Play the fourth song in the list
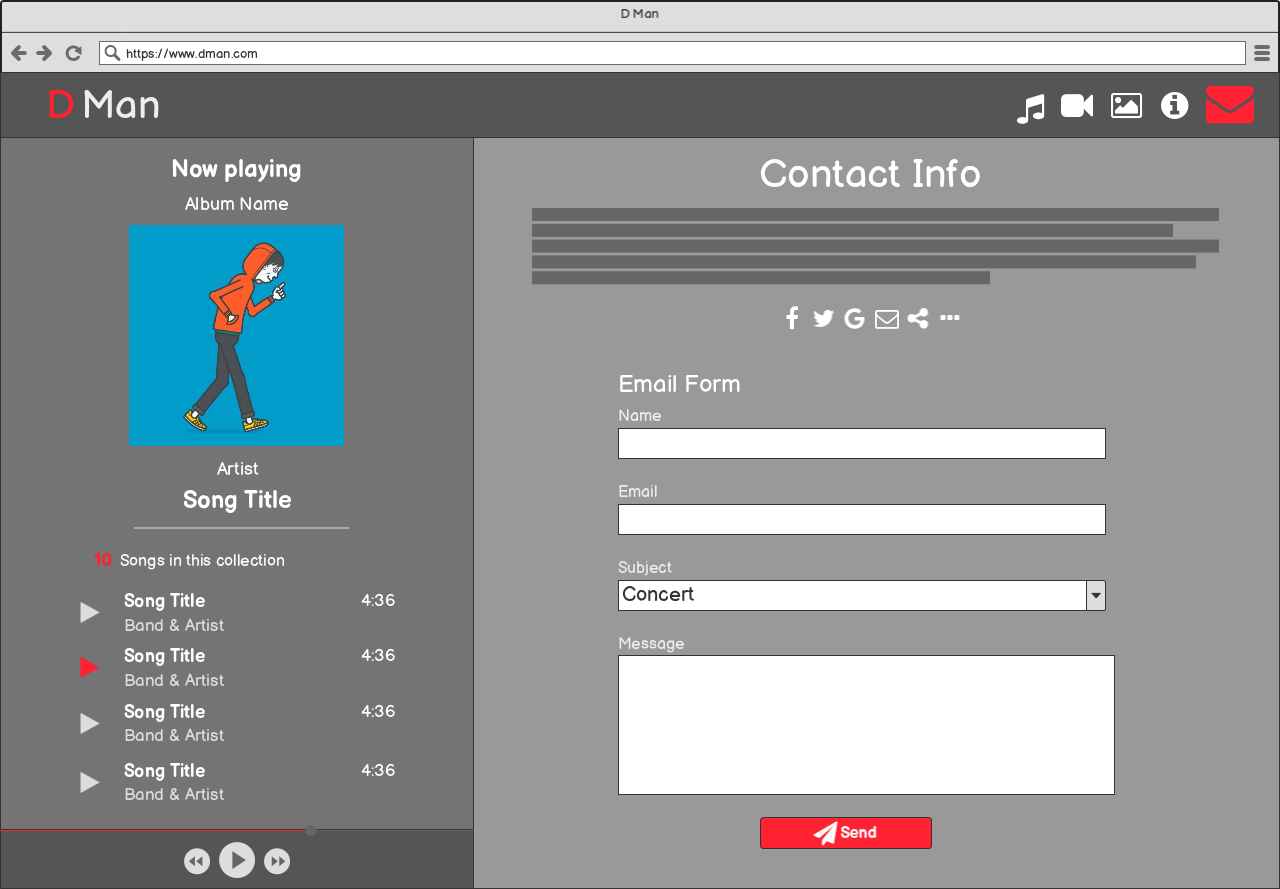This screenshot has width=1280, height=889. (90, 782)
